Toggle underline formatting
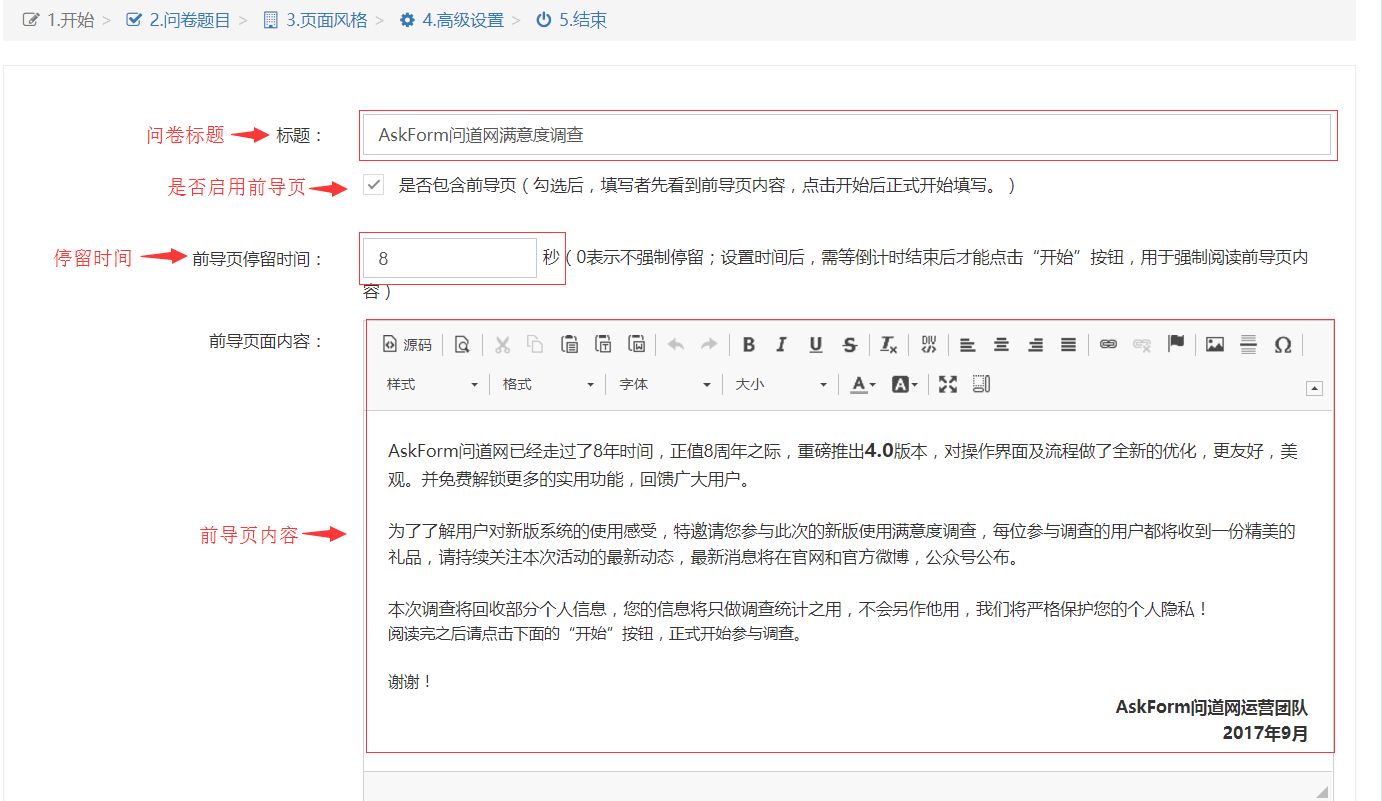 [816, 345]
